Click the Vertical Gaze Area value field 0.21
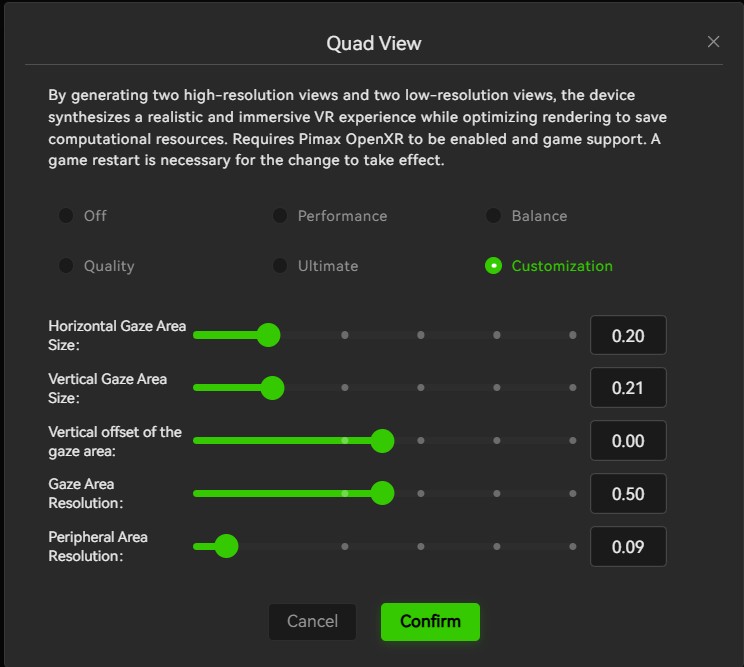The height and width of the screenshot is (667, 744). (x=628, y=388)
